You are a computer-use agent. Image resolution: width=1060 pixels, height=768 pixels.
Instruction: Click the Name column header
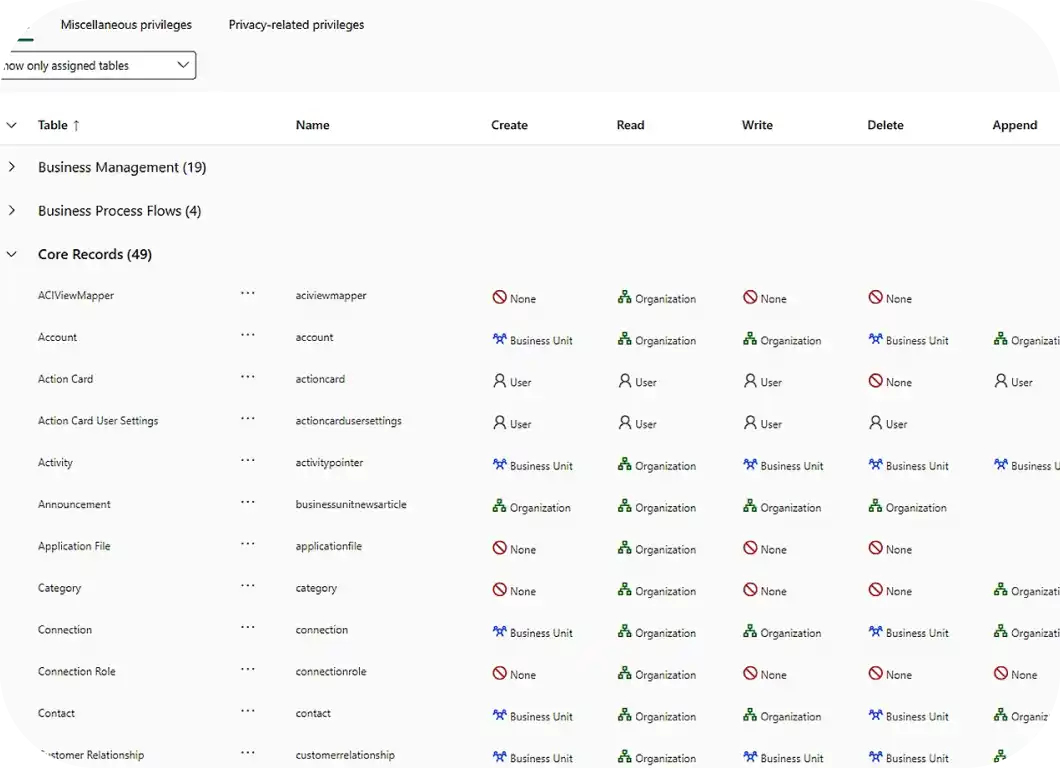click(x=312, y=125)
